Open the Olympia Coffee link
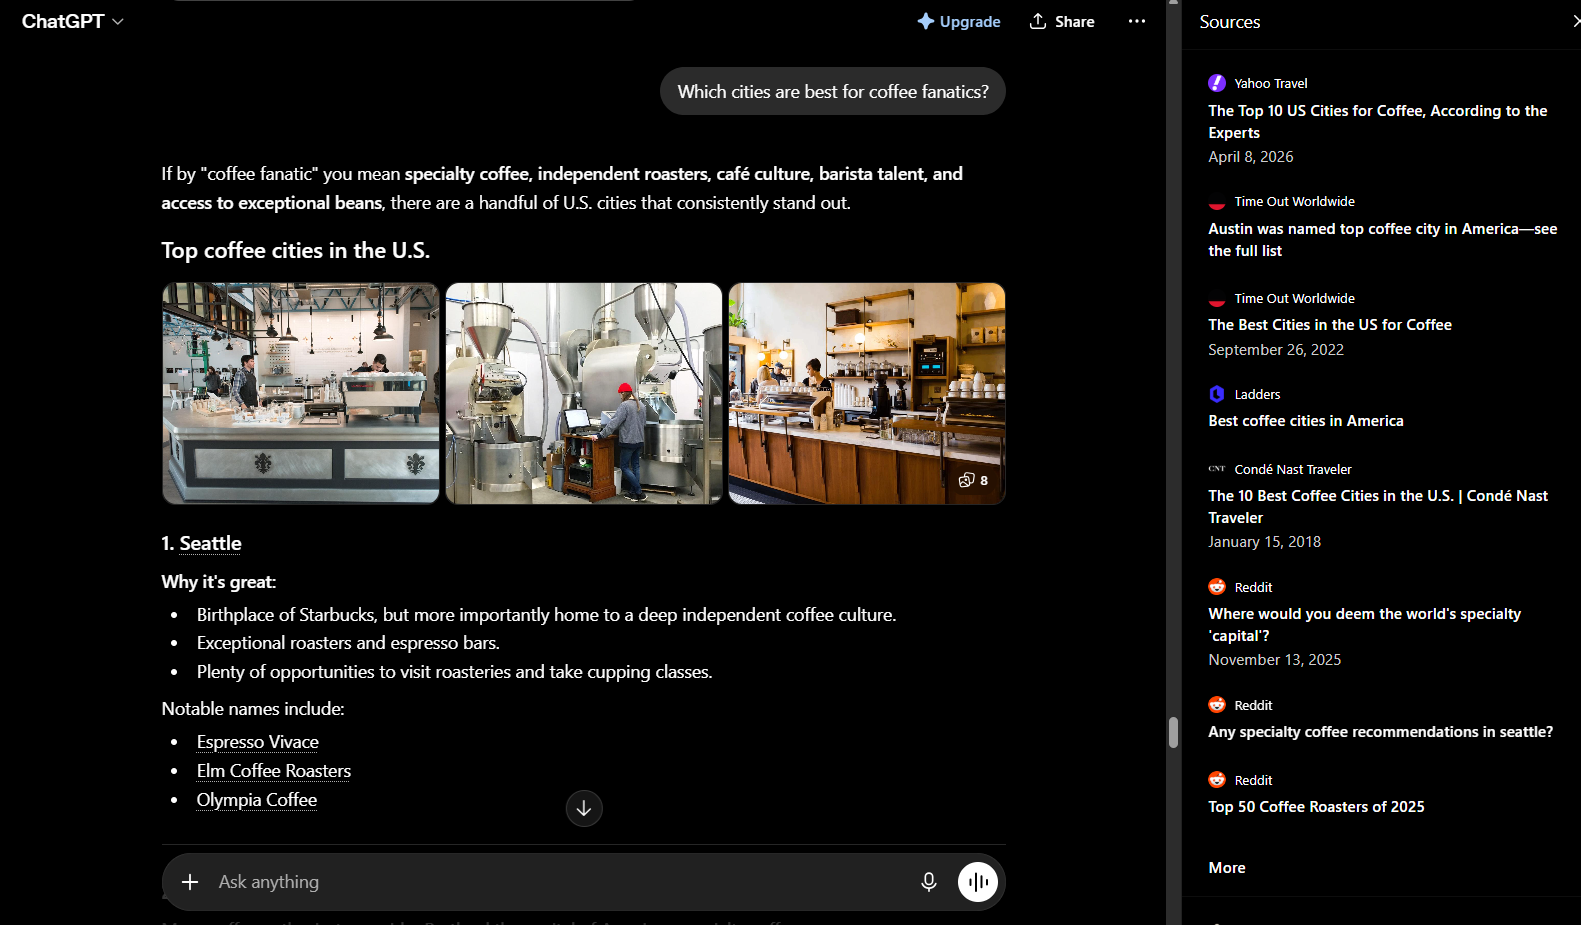1581x925 pixels. click(257, 800)
